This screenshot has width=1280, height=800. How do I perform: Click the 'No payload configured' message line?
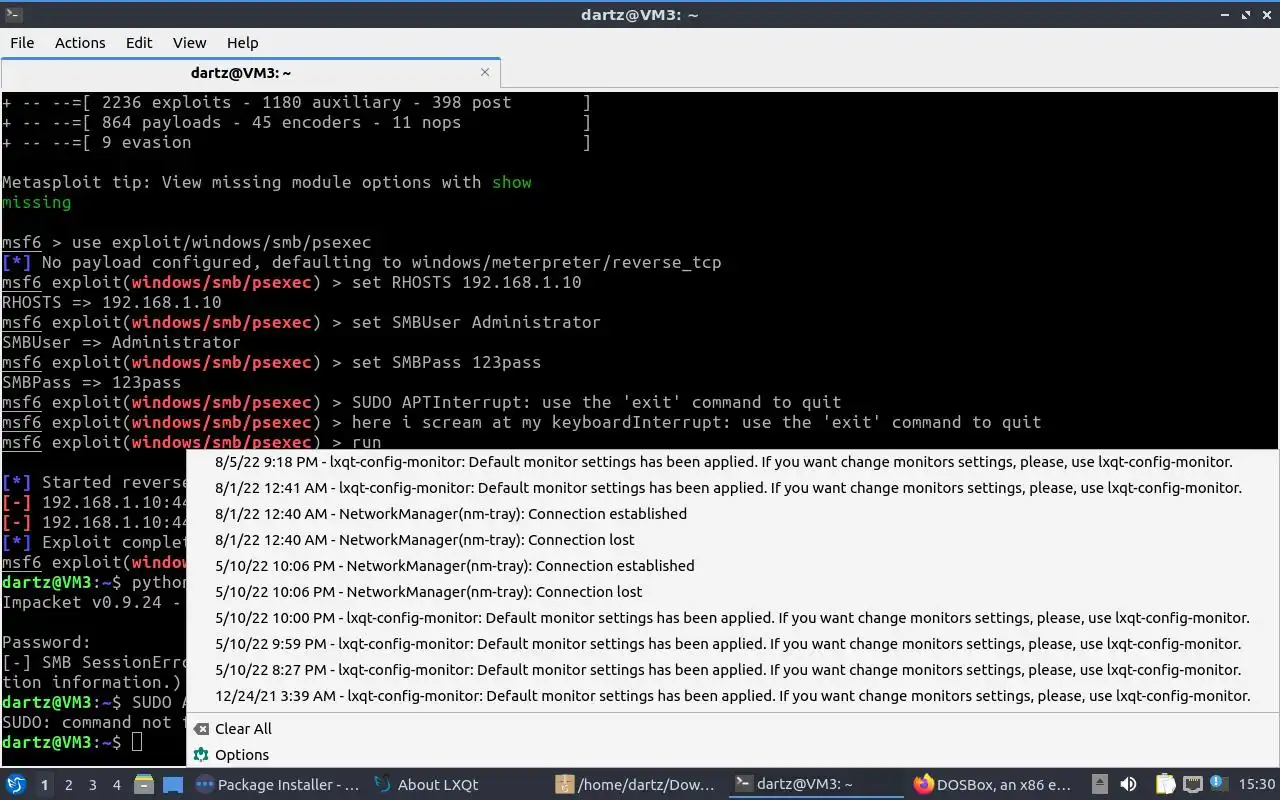pyautogui.click(x=362, y=262)
